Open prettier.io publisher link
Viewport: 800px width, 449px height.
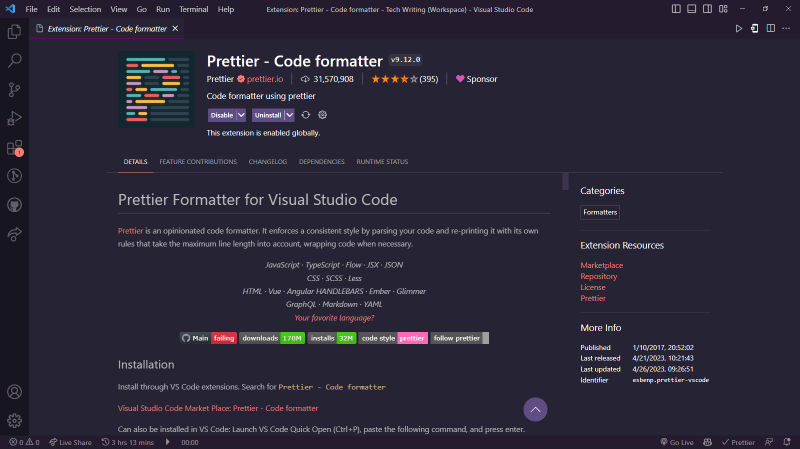[x=265, y=79]
